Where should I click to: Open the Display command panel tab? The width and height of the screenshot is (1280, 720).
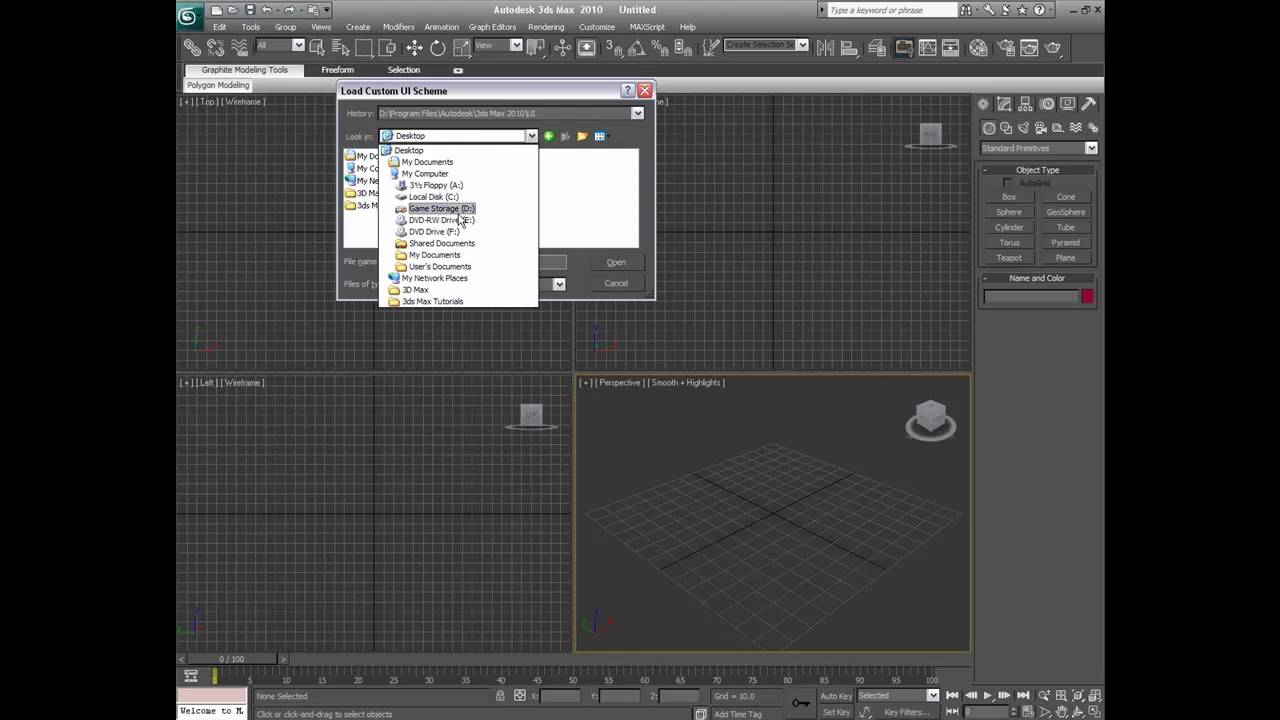click(1068, 104)
